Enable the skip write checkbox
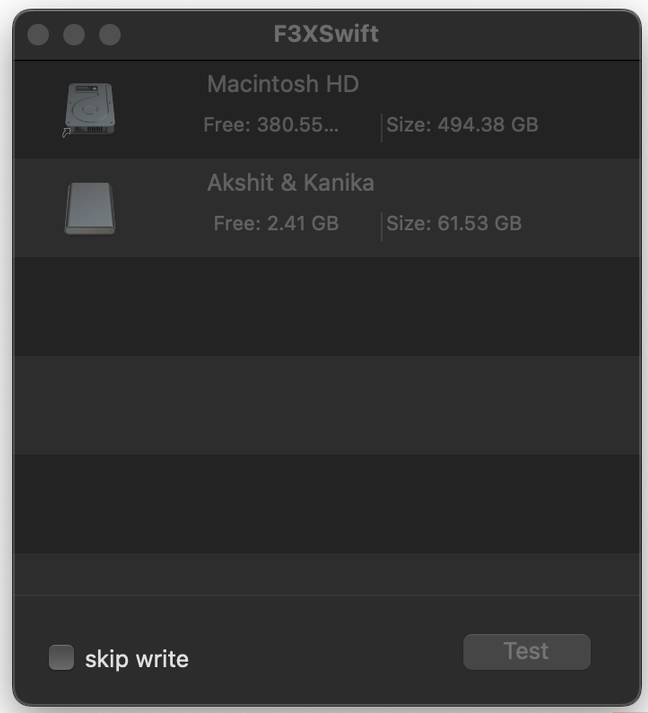The image size is (648, 713). click(x=62, y=658)
